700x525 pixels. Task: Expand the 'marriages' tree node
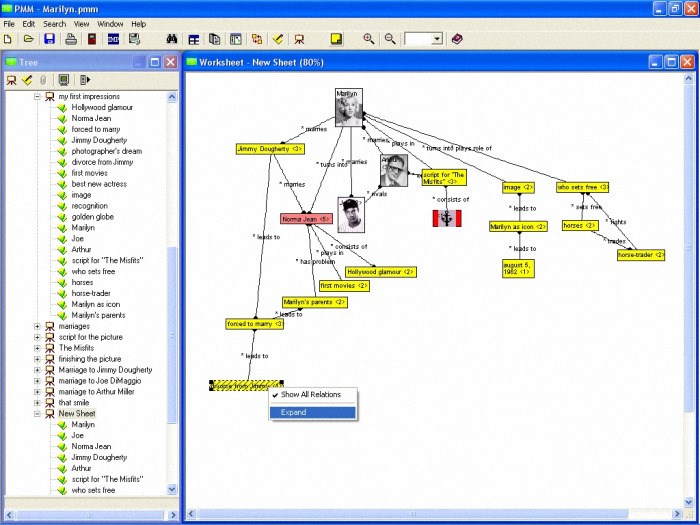point(38,326)
